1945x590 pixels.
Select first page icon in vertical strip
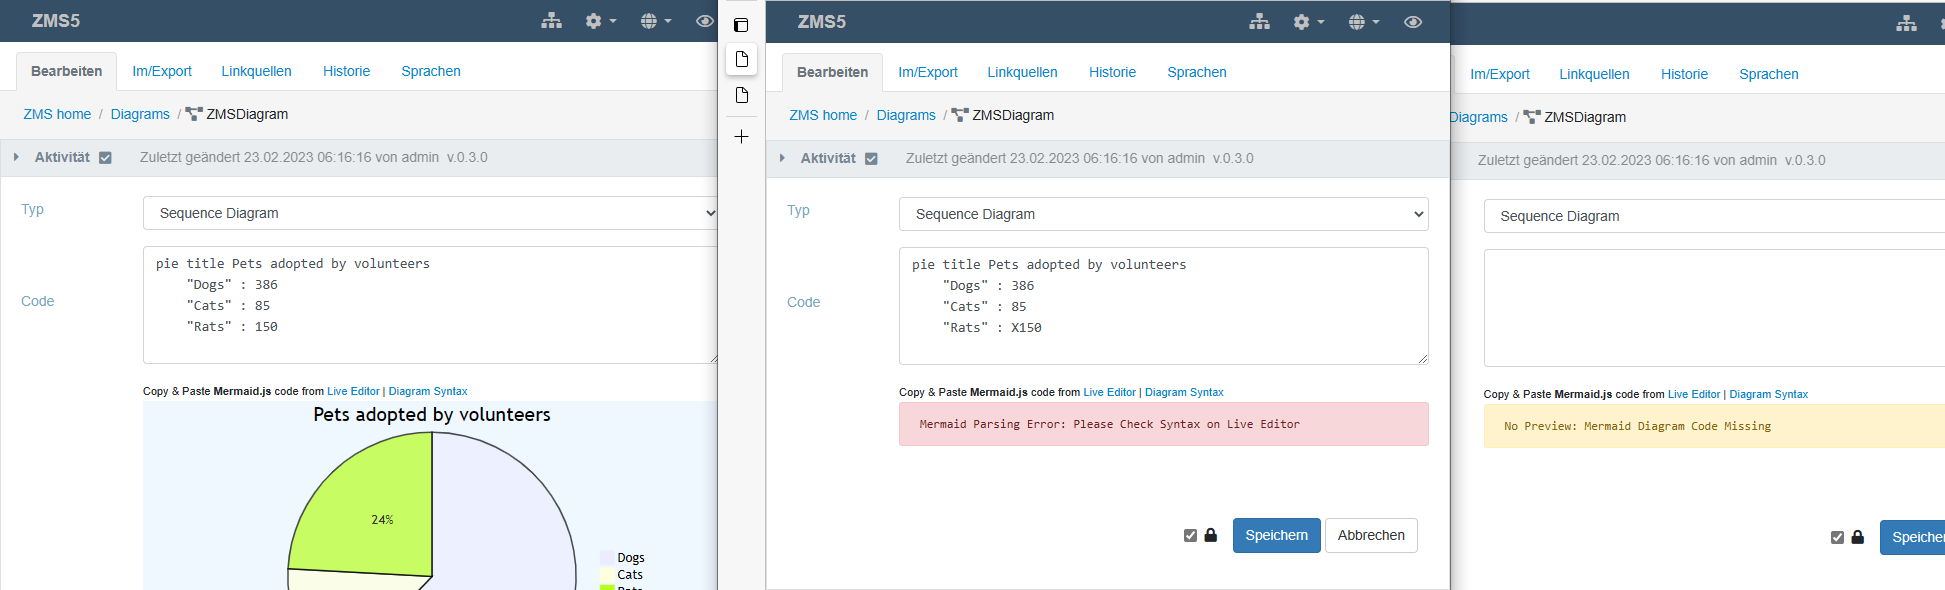coord(742,60)
